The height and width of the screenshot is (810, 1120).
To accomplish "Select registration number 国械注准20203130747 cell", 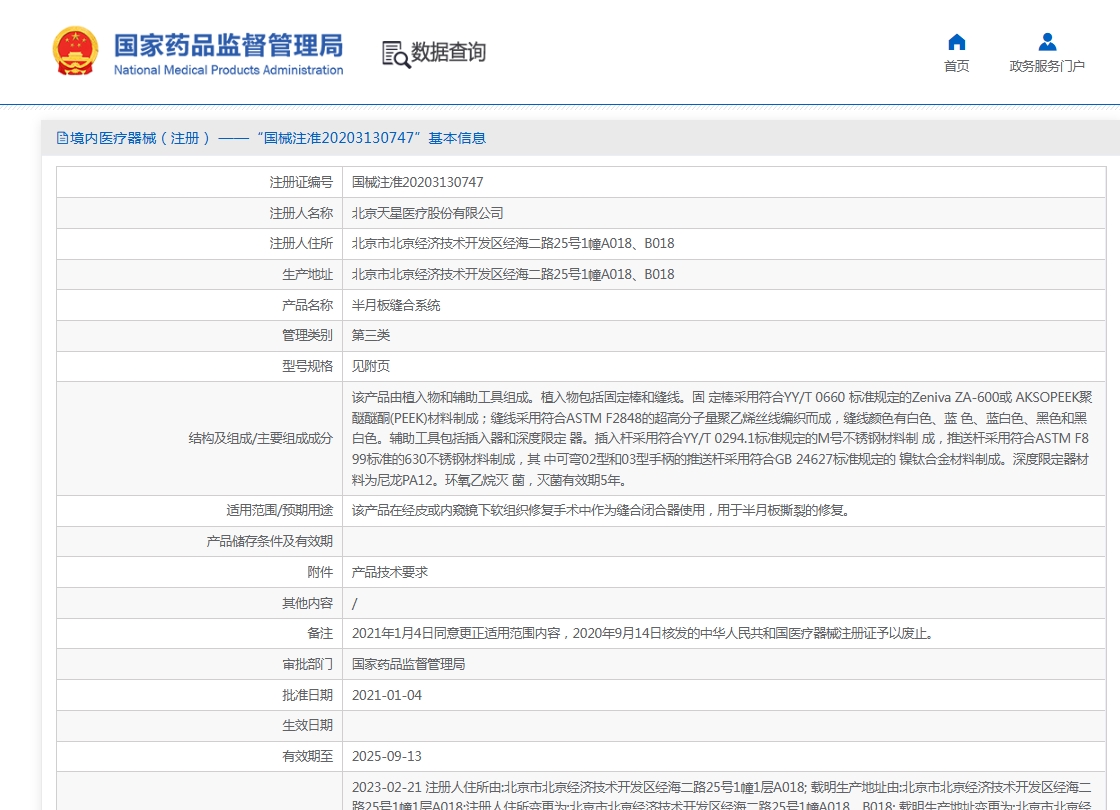I will tap(418, 183).
